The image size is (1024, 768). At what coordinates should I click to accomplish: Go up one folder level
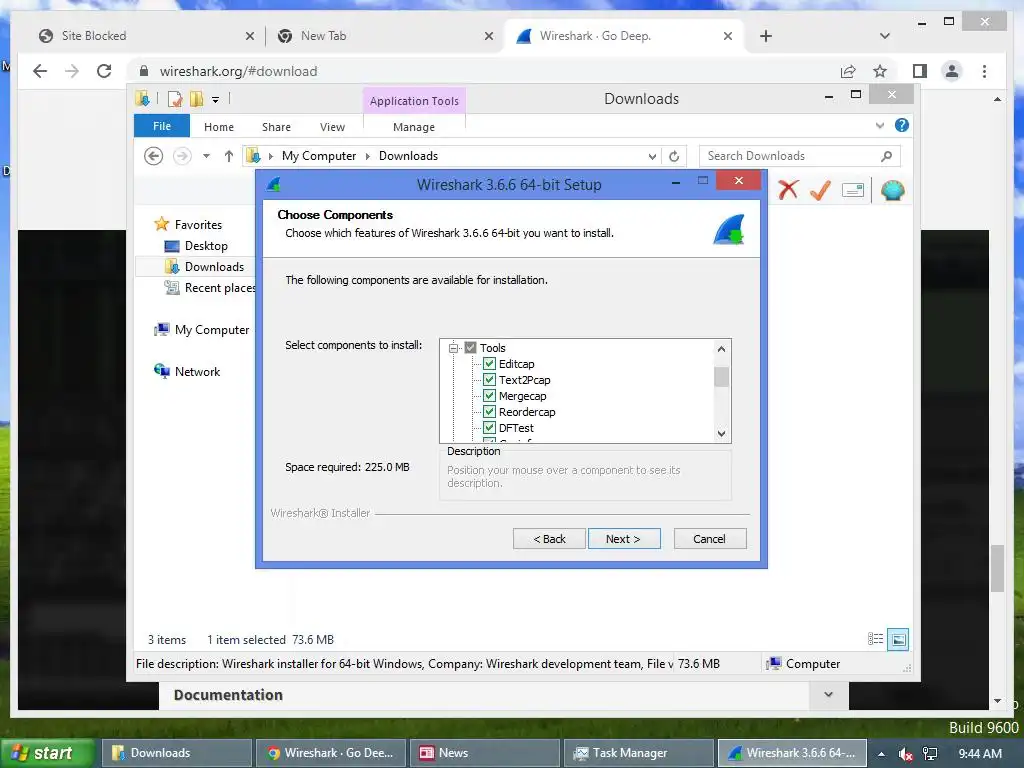(229, 156)
